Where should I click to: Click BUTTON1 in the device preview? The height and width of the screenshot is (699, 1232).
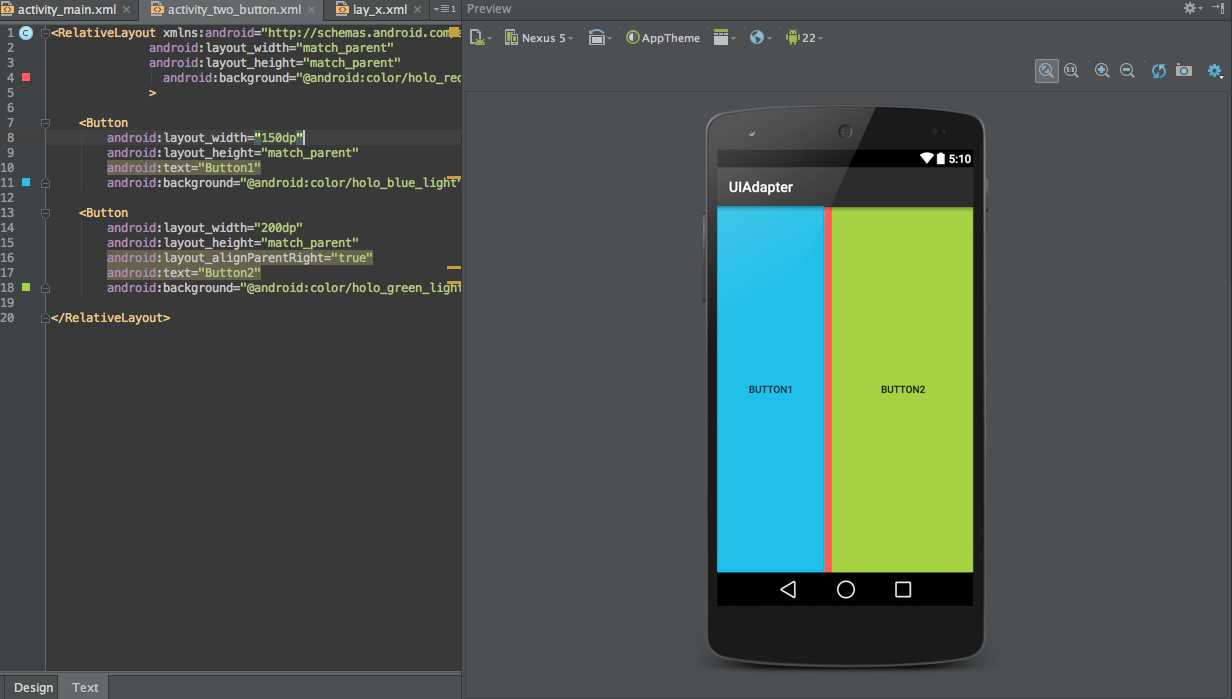770,390
